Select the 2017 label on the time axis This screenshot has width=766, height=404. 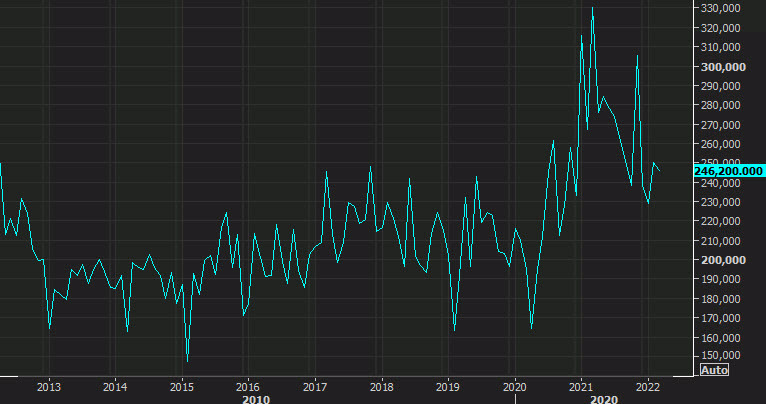tap(315, 385)
